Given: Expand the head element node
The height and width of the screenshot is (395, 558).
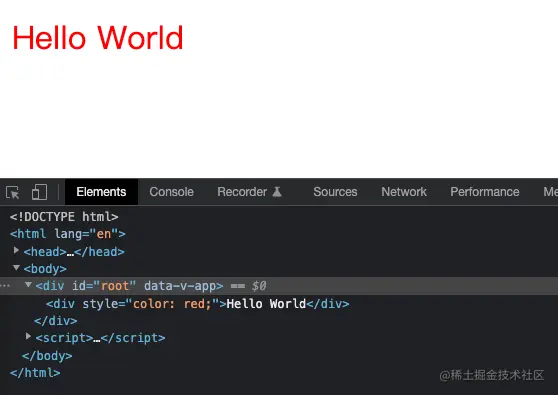Looking at the screenshot, I should pyautogui.click(x=16, y=251).
